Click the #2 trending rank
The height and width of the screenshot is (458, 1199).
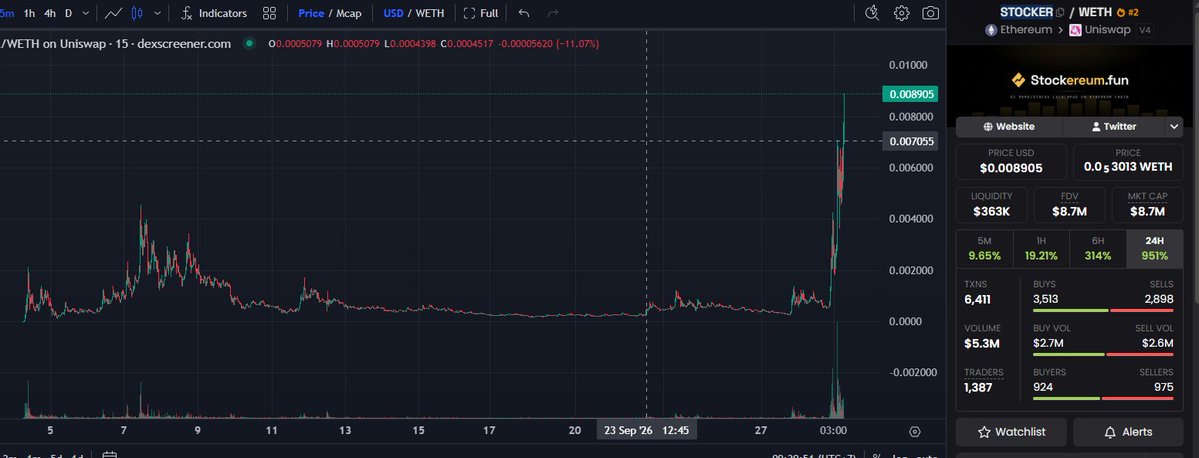1133,12
